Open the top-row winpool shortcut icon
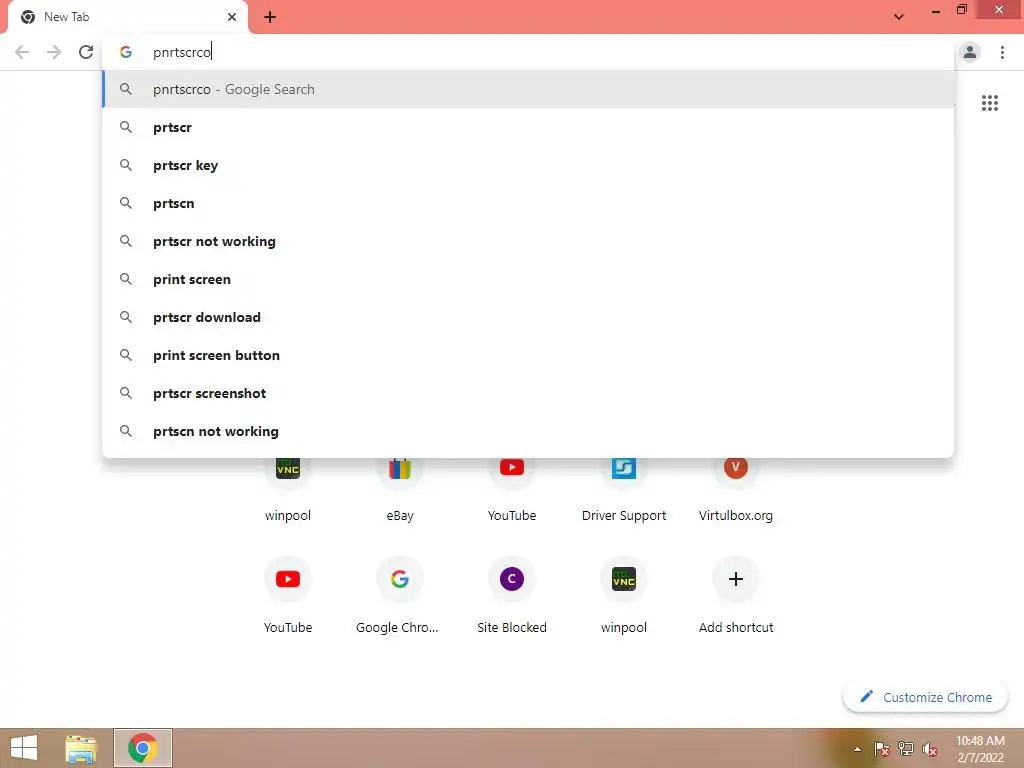This screenshot has height=768, width=1024. pos(287,468)
